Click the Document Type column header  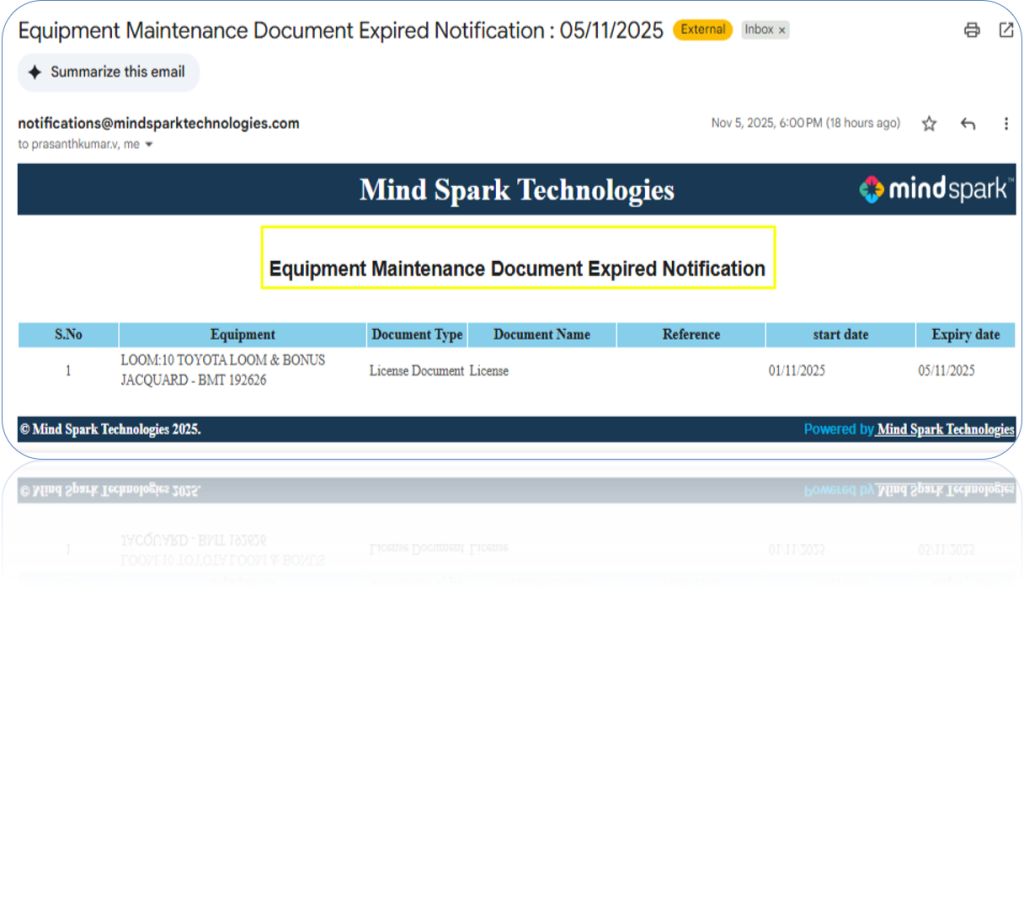pos(417,335)
